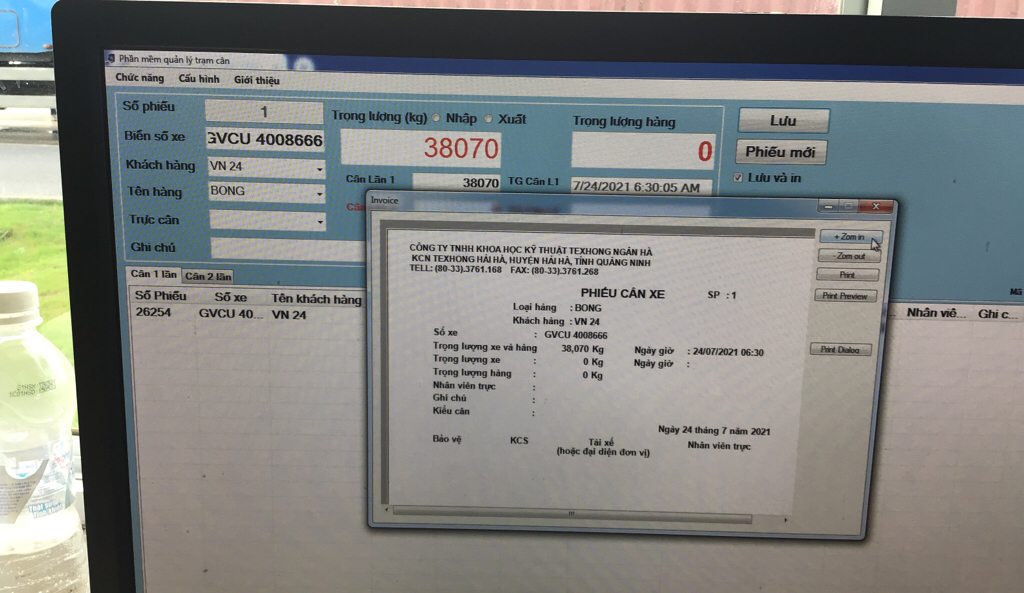Select the Xuất radio button
This screenshot has height=593, width=1024.
488,119
